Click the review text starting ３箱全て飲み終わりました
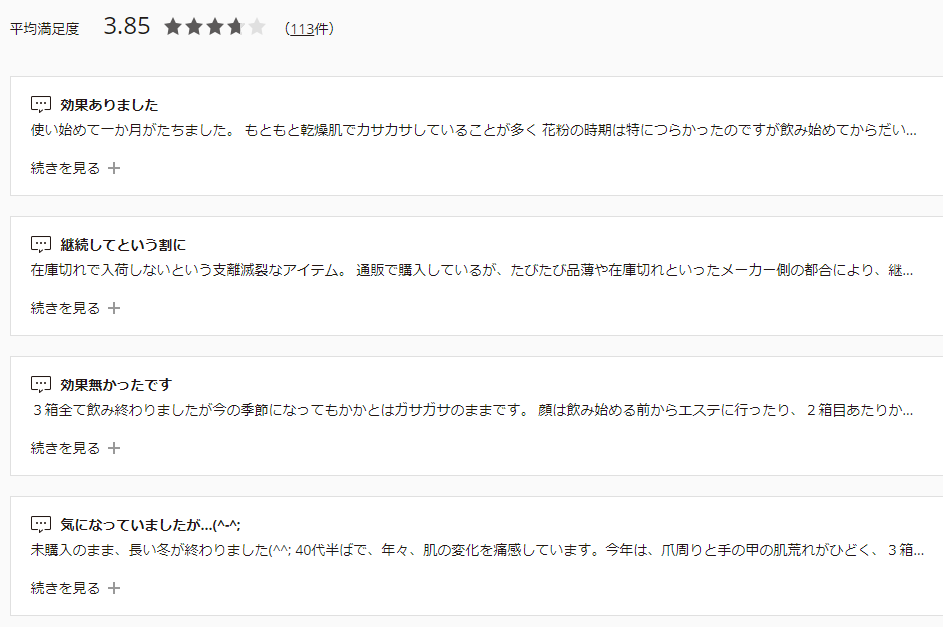943x627 pixels. 472,410
